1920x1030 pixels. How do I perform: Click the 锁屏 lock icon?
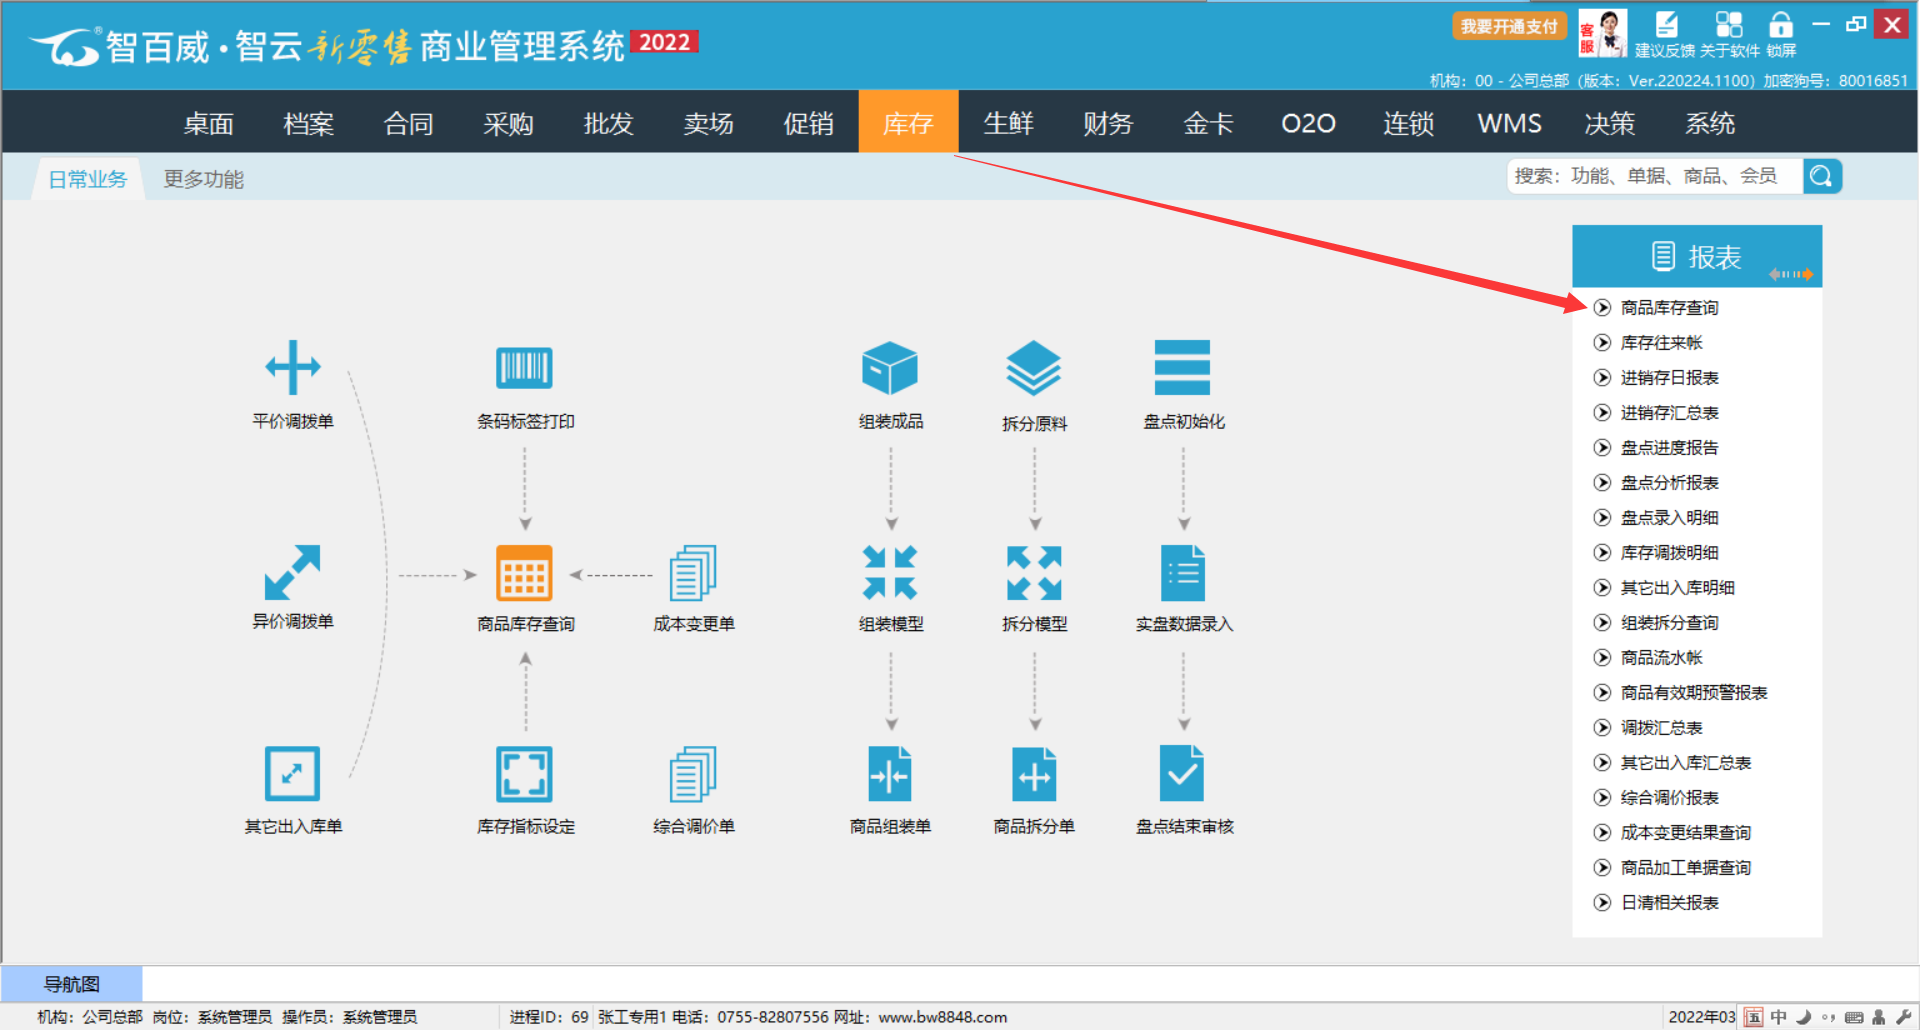[x=1780, y=26]
